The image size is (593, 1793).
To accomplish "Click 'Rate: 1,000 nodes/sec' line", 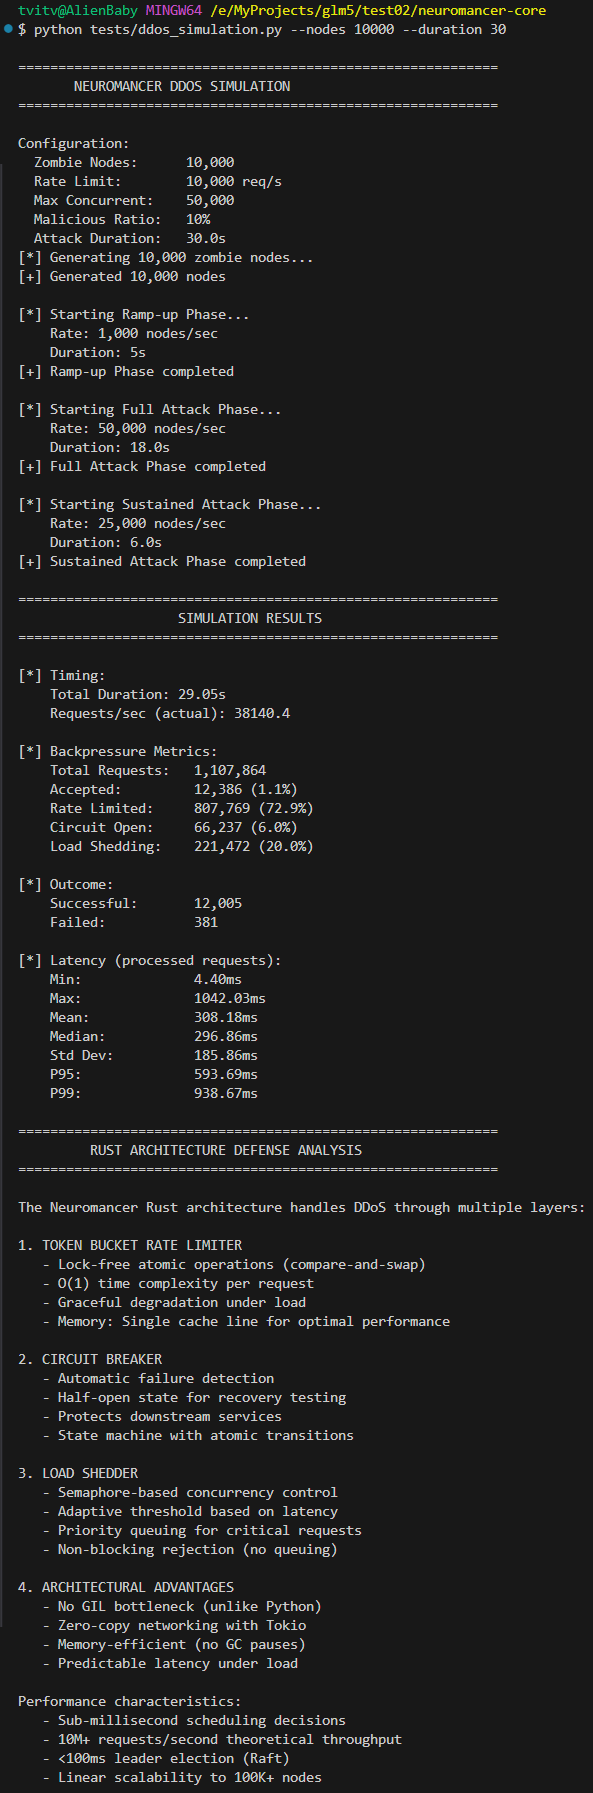I will pyautogui.click(x=134, y=334).
